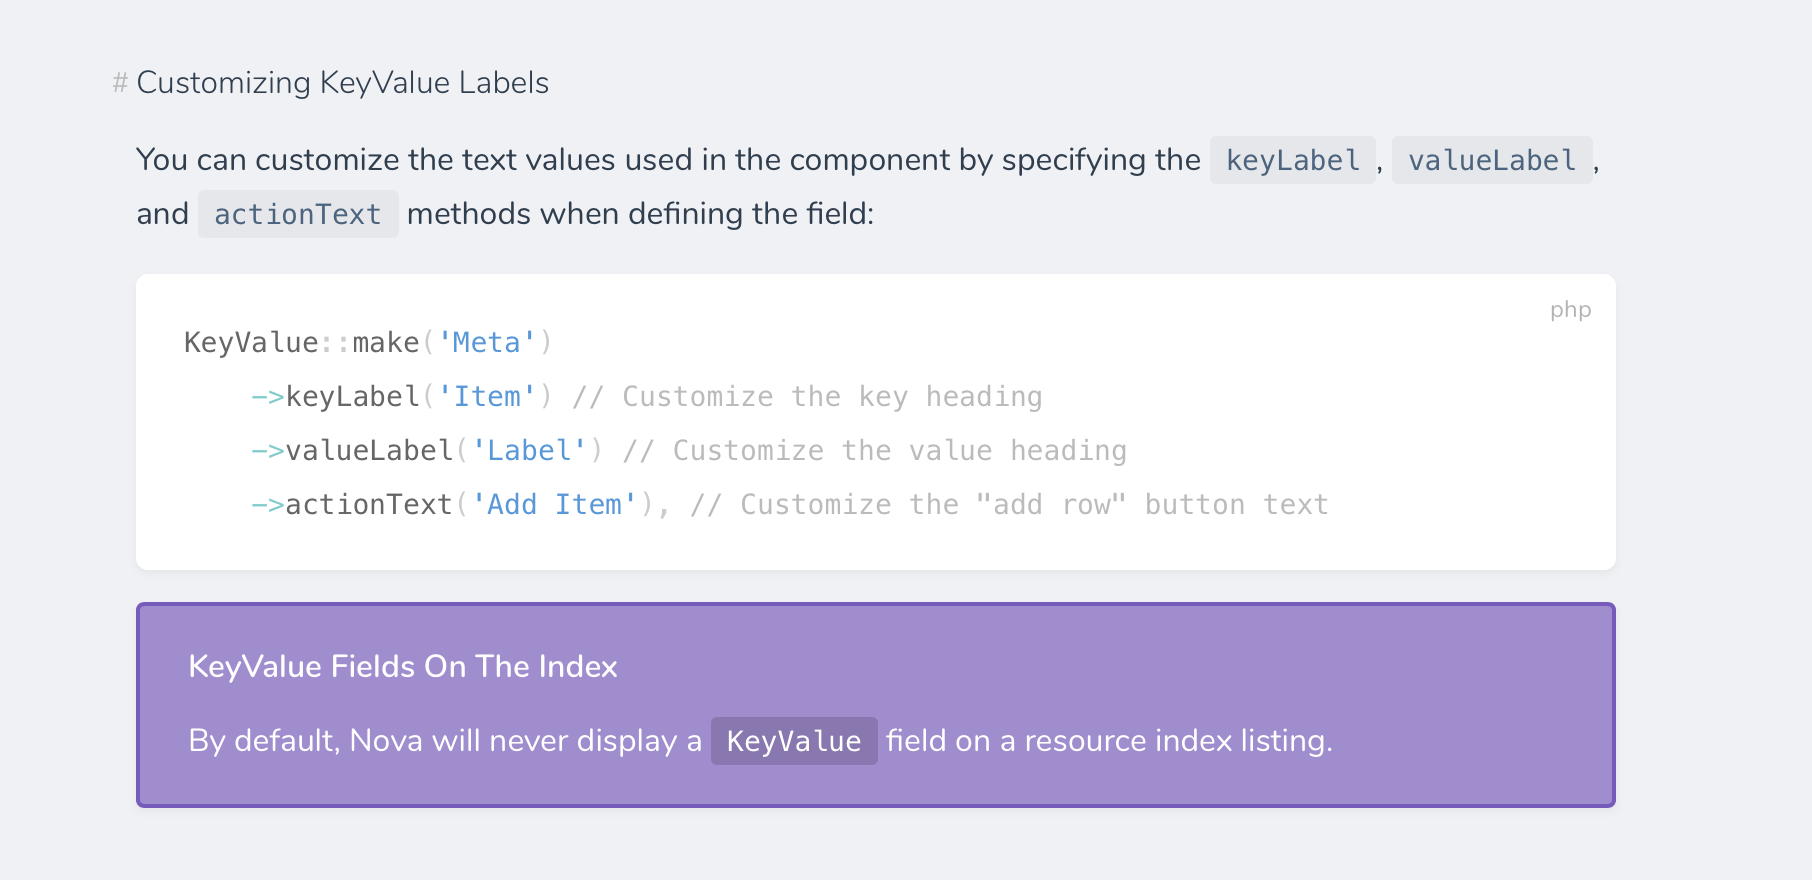Click the Customizing KeyValue Labels heading text
Viewport: 1812px width, 880px height.
(342, 83)
